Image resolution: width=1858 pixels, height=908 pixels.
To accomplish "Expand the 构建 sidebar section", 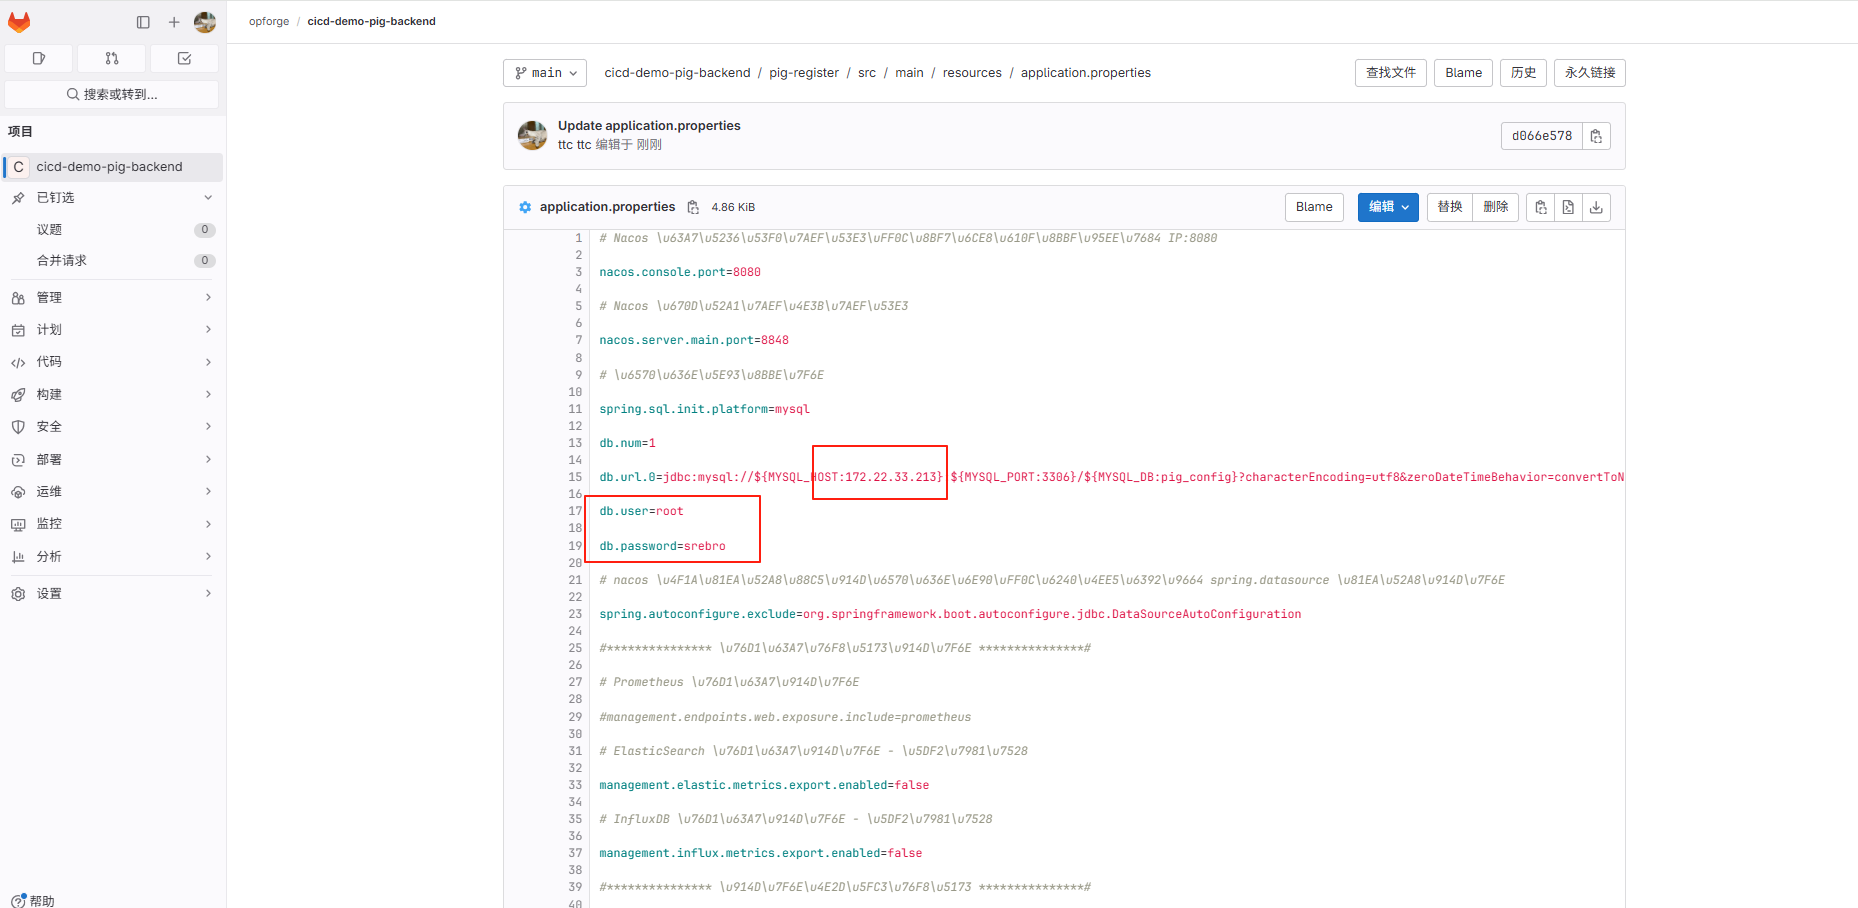I will coord(112,394).
